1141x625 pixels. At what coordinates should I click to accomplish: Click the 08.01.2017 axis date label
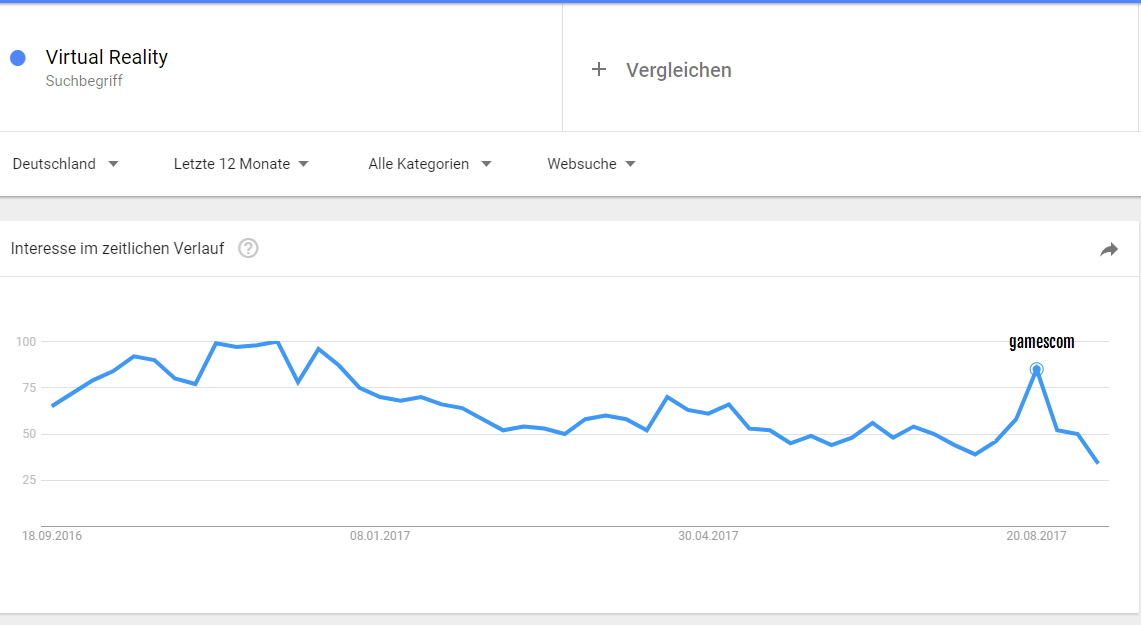coord(380,536)
